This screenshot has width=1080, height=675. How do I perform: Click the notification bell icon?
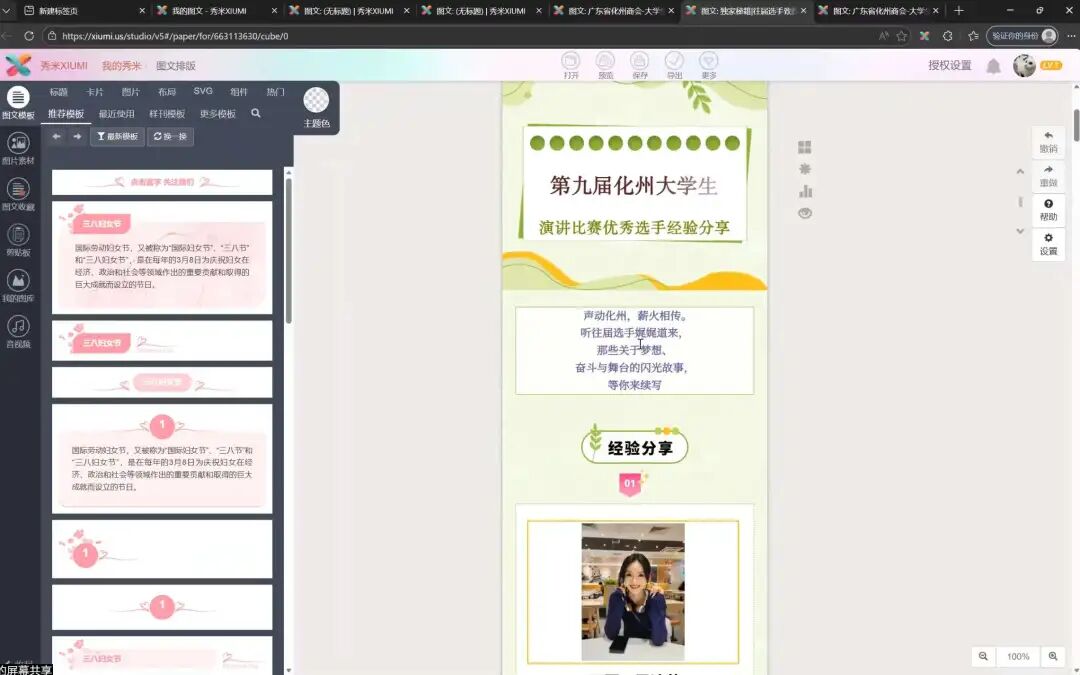(x=993, y=66)
